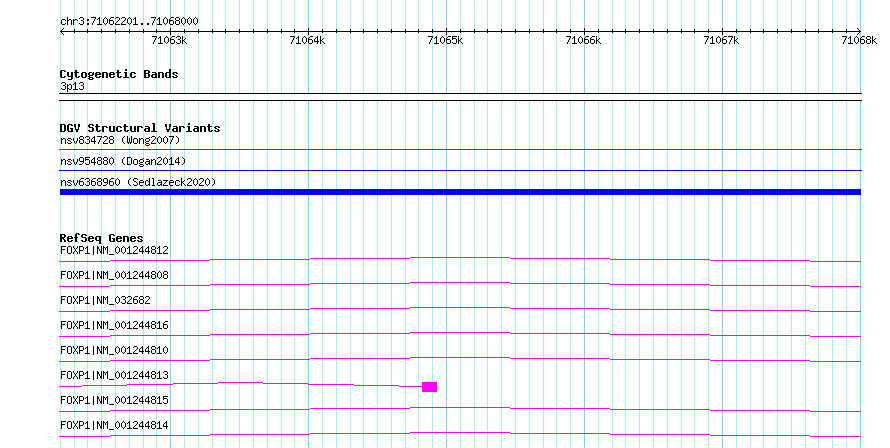Open transcript FOXP1|NM_001244814
This screenshot has height=448, width=890.
pos(114,425)
